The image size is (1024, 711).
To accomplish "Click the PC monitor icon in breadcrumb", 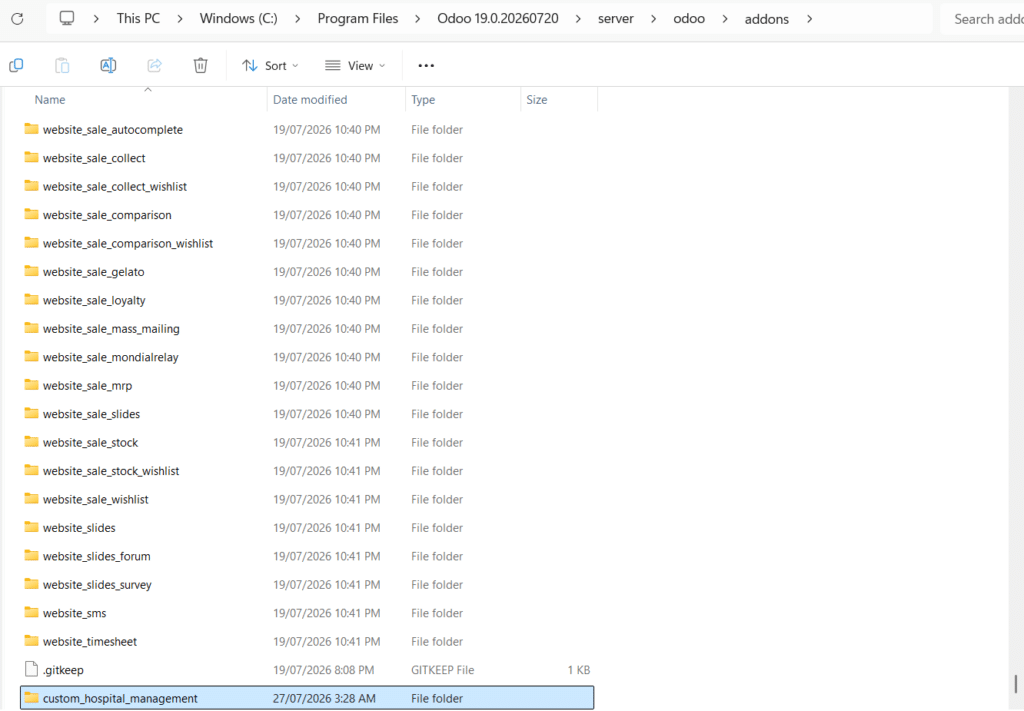I will 67,18.
